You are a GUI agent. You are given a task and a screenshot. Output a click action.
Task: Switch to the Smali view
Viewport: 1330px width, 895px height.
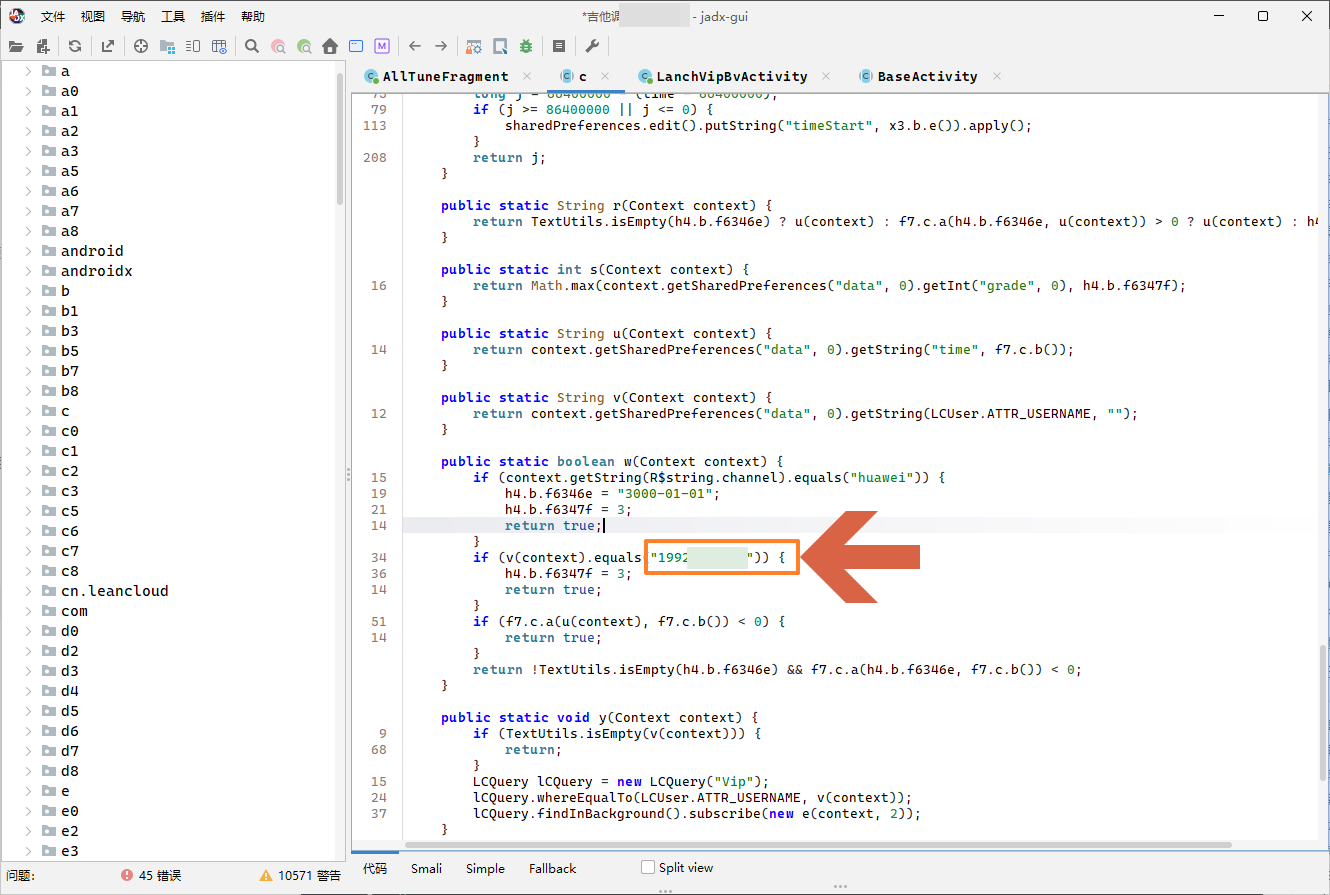(427, 868)
